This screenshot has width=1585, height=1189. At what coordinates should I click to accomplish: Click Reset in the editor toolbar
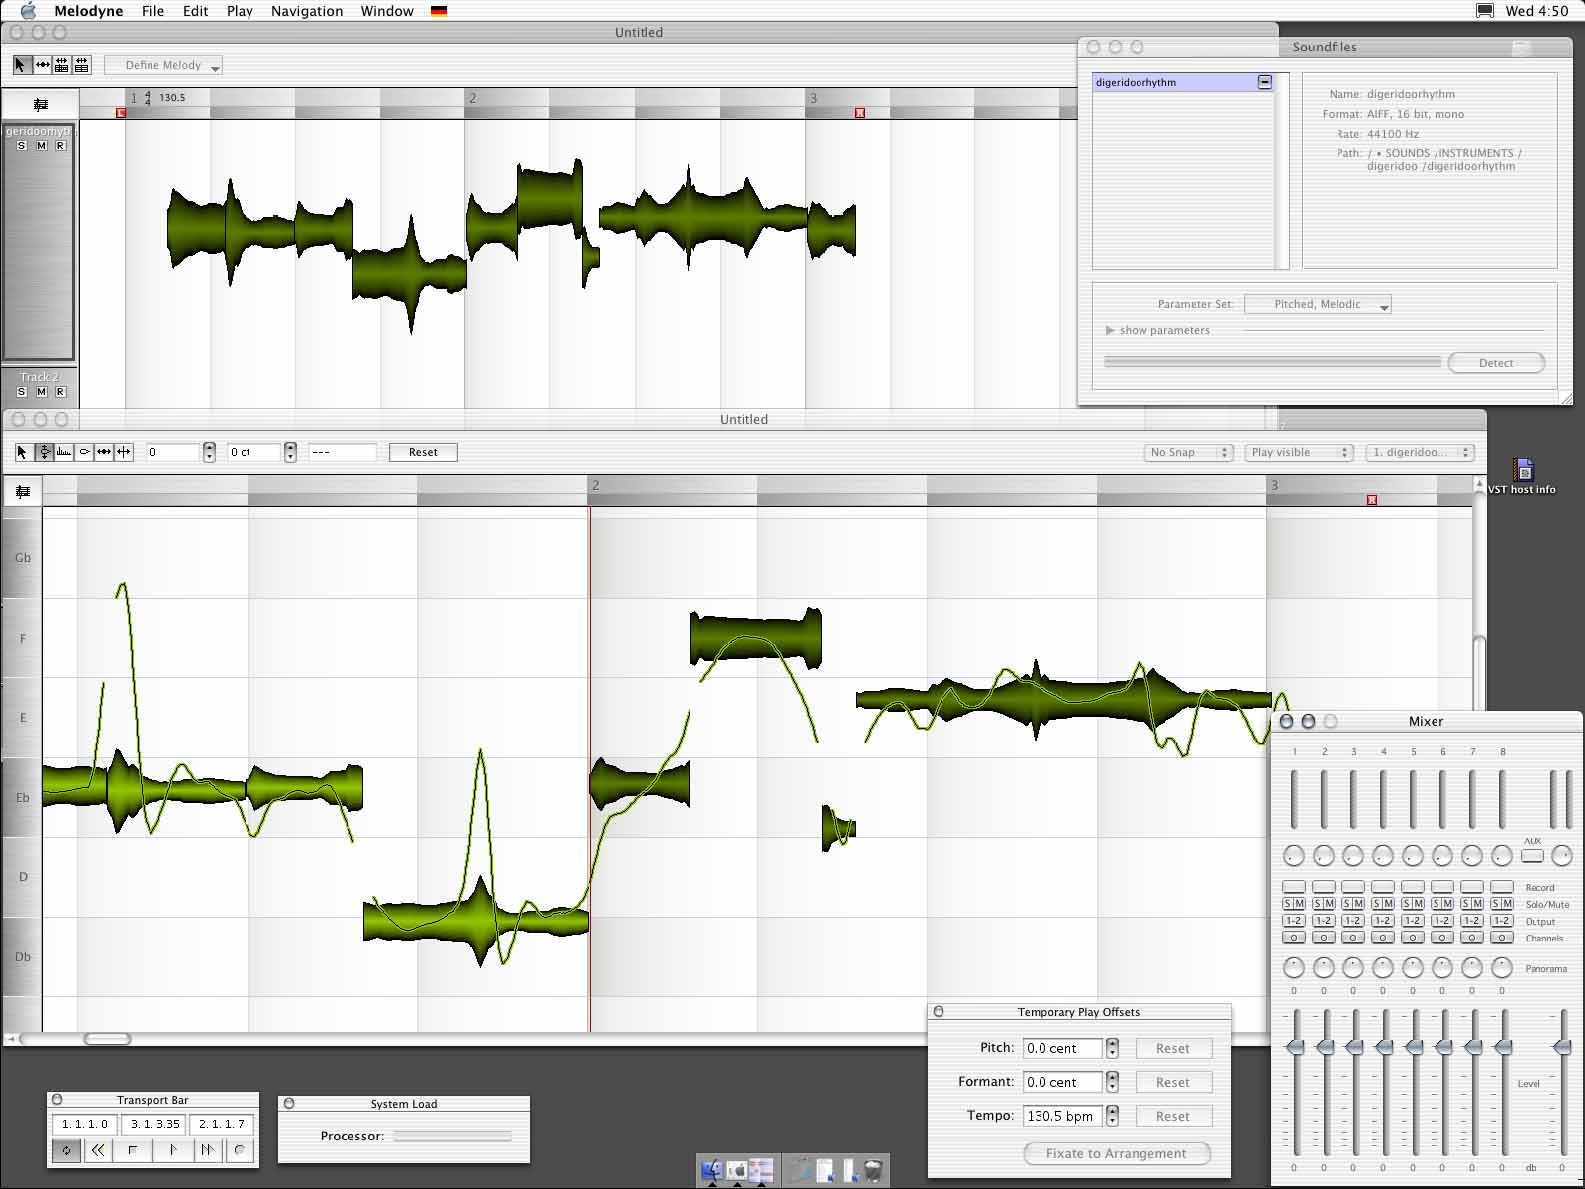tap(423, 452)
